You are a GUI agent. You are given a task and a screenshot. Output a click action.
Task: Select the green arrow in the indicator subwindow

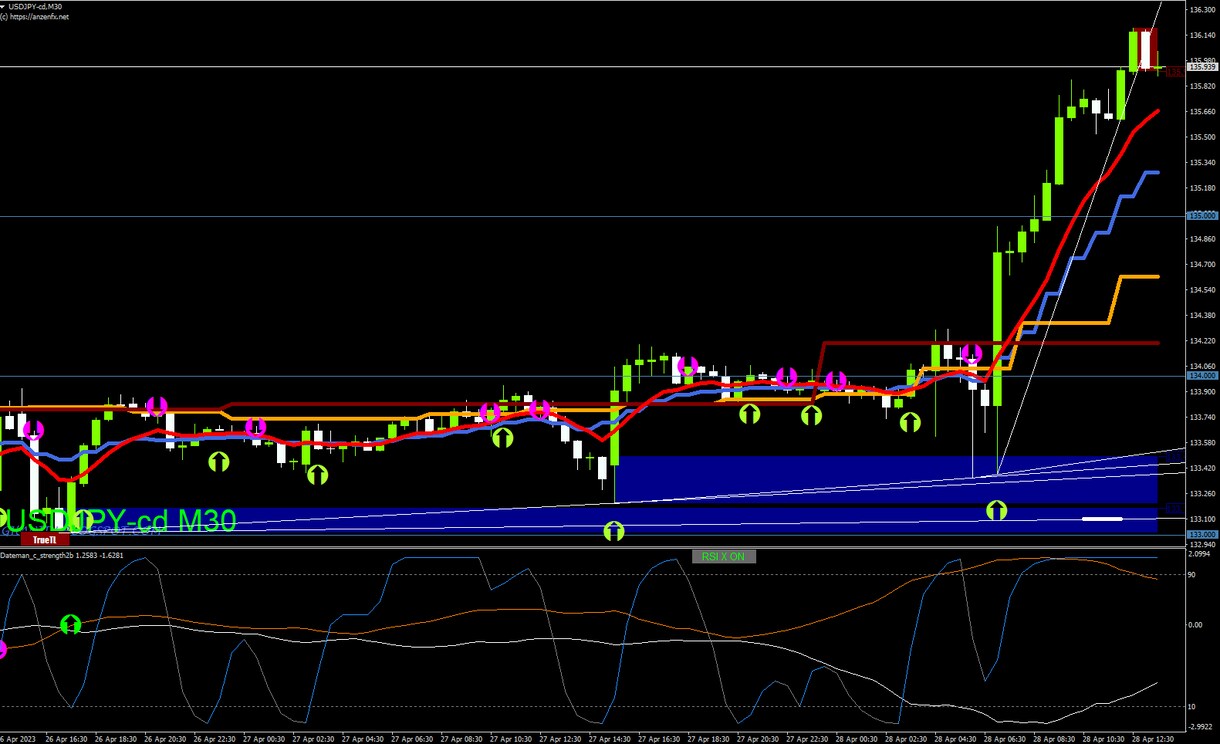pos(70,624)
